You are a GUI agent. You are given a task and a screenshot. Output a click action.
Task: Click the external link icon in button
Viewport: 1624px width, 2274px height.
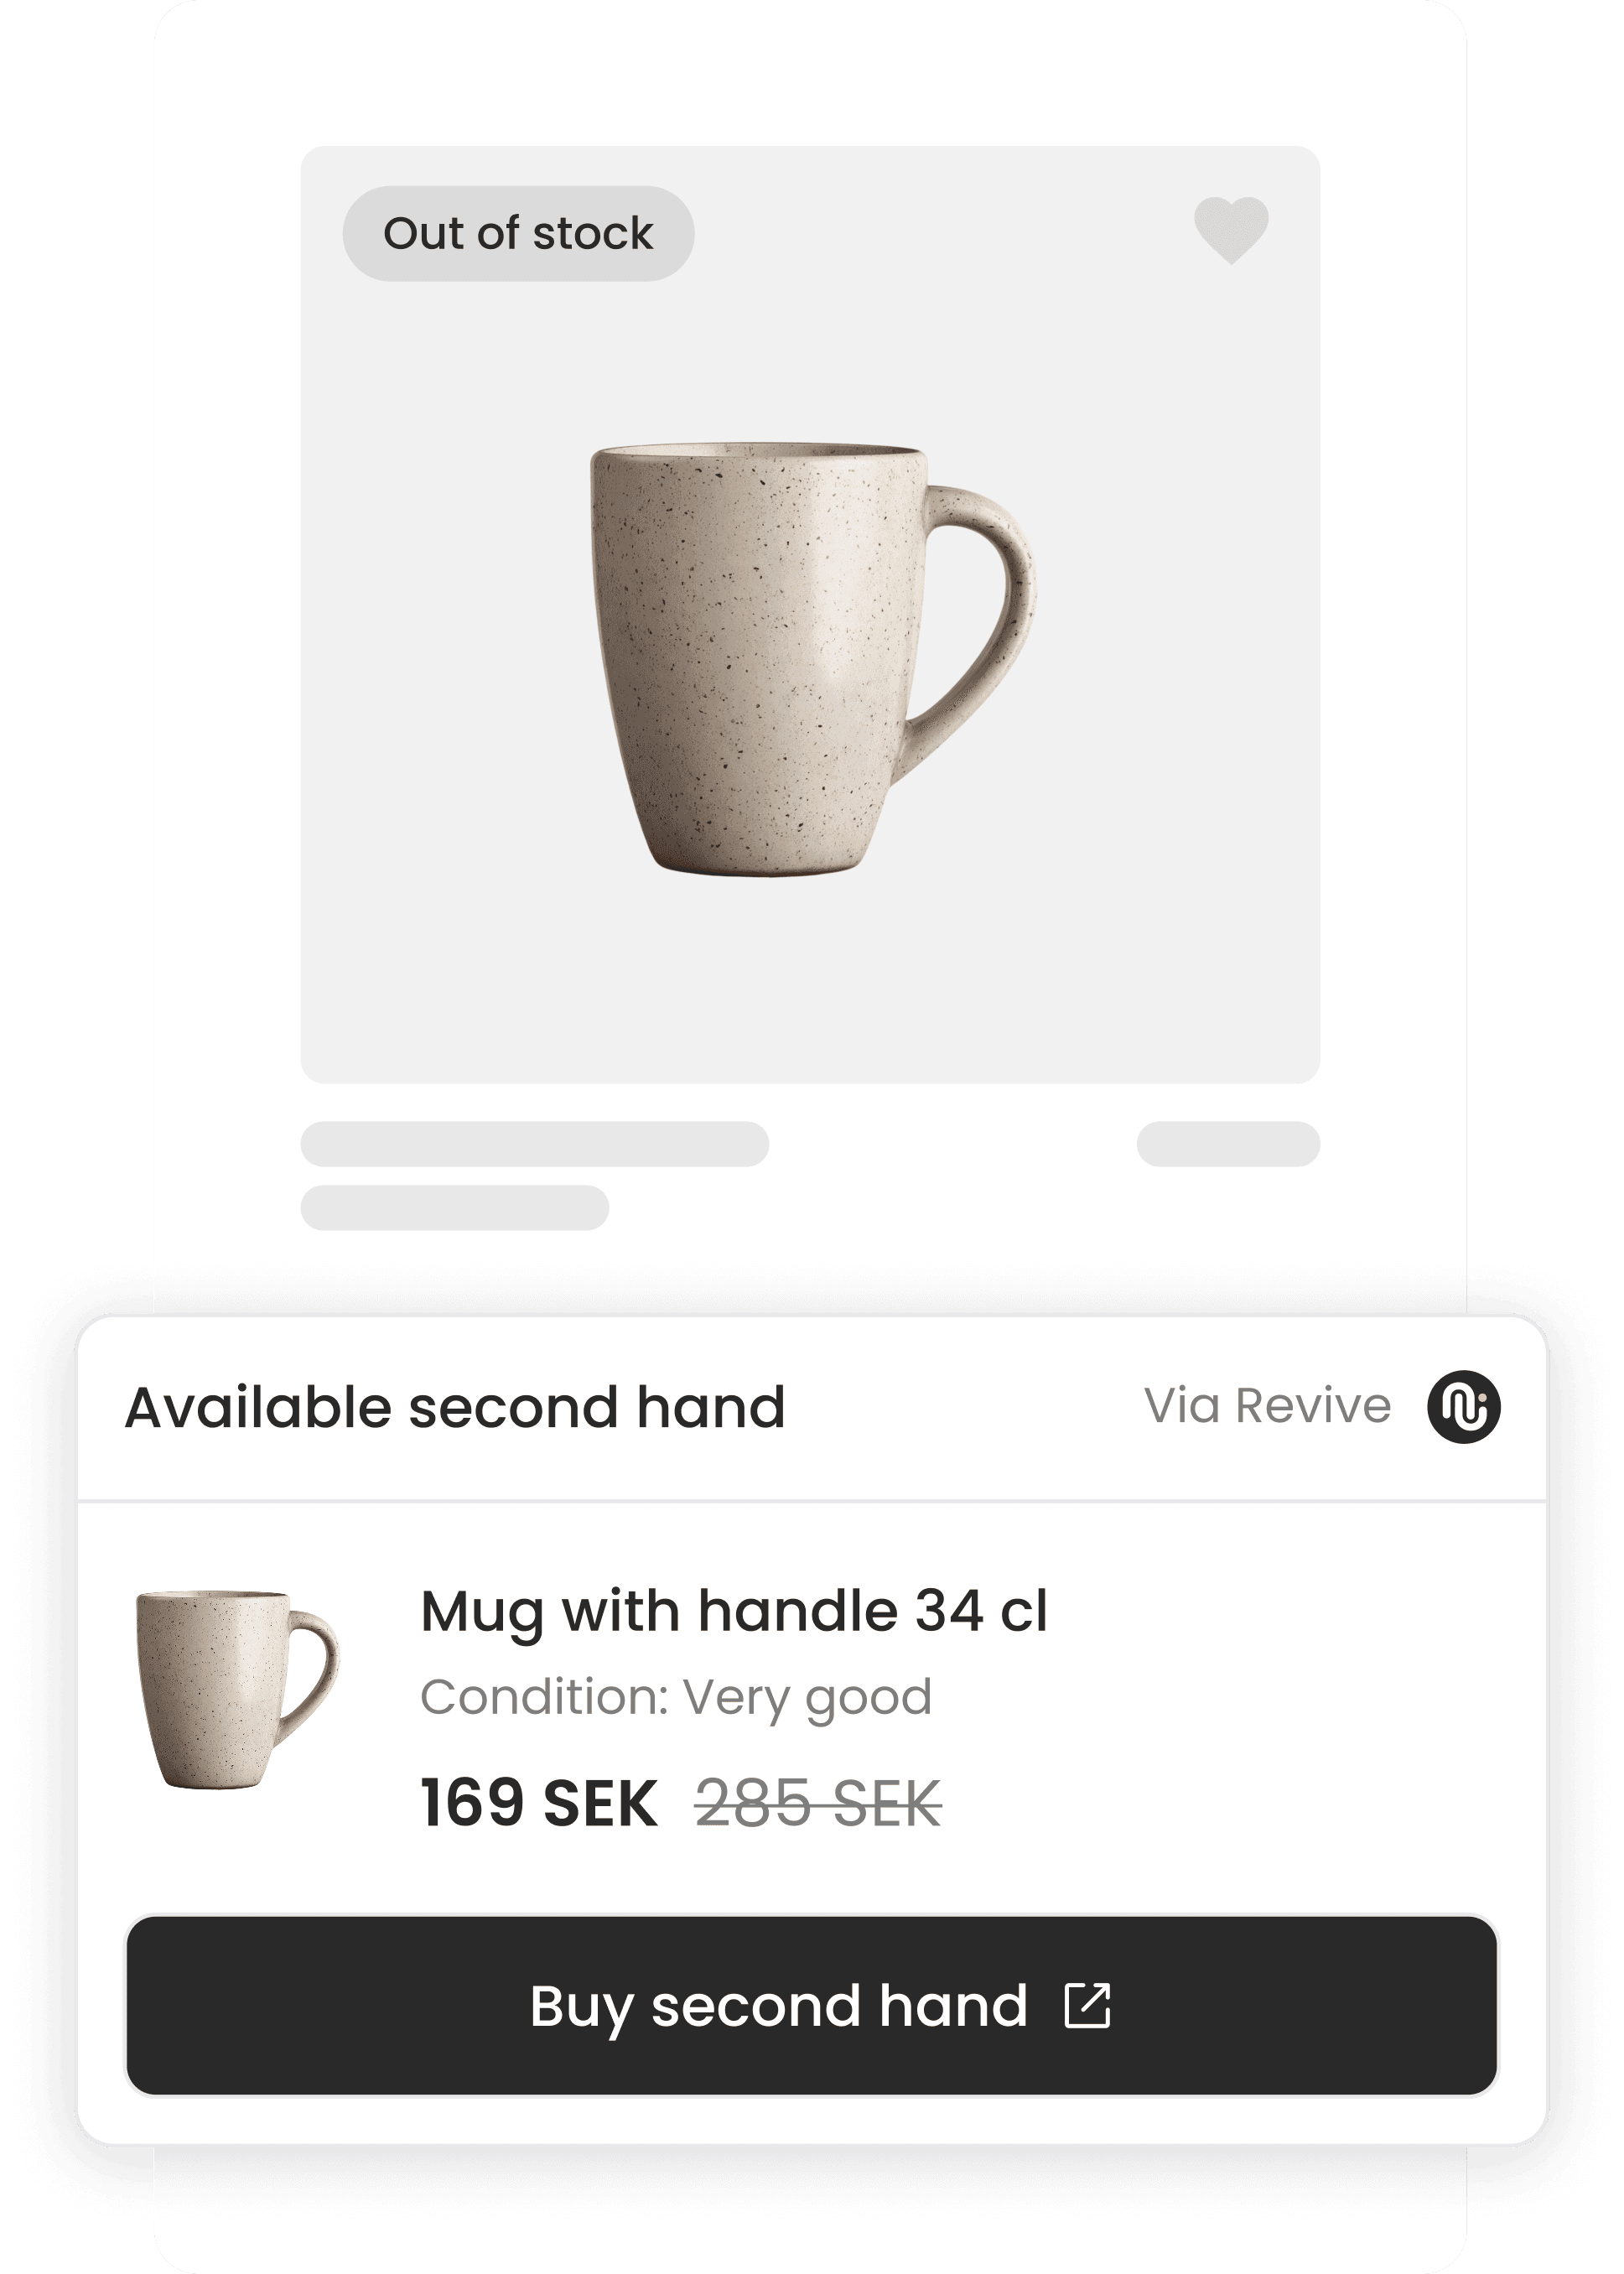[x=1087, y=2005]
